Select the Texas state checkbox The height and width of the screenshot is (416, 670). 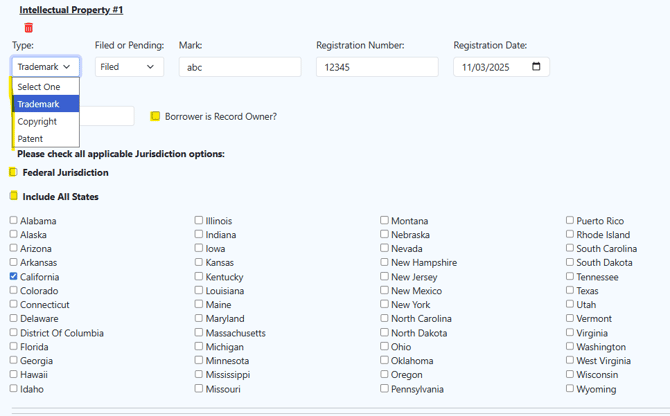[x=570, y=291]
